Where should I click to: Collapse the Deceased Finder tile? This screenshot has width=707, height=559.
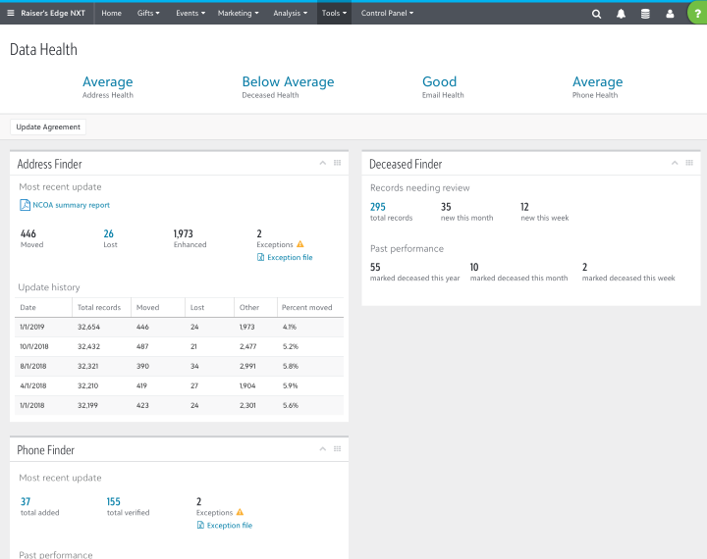[673, 163]
